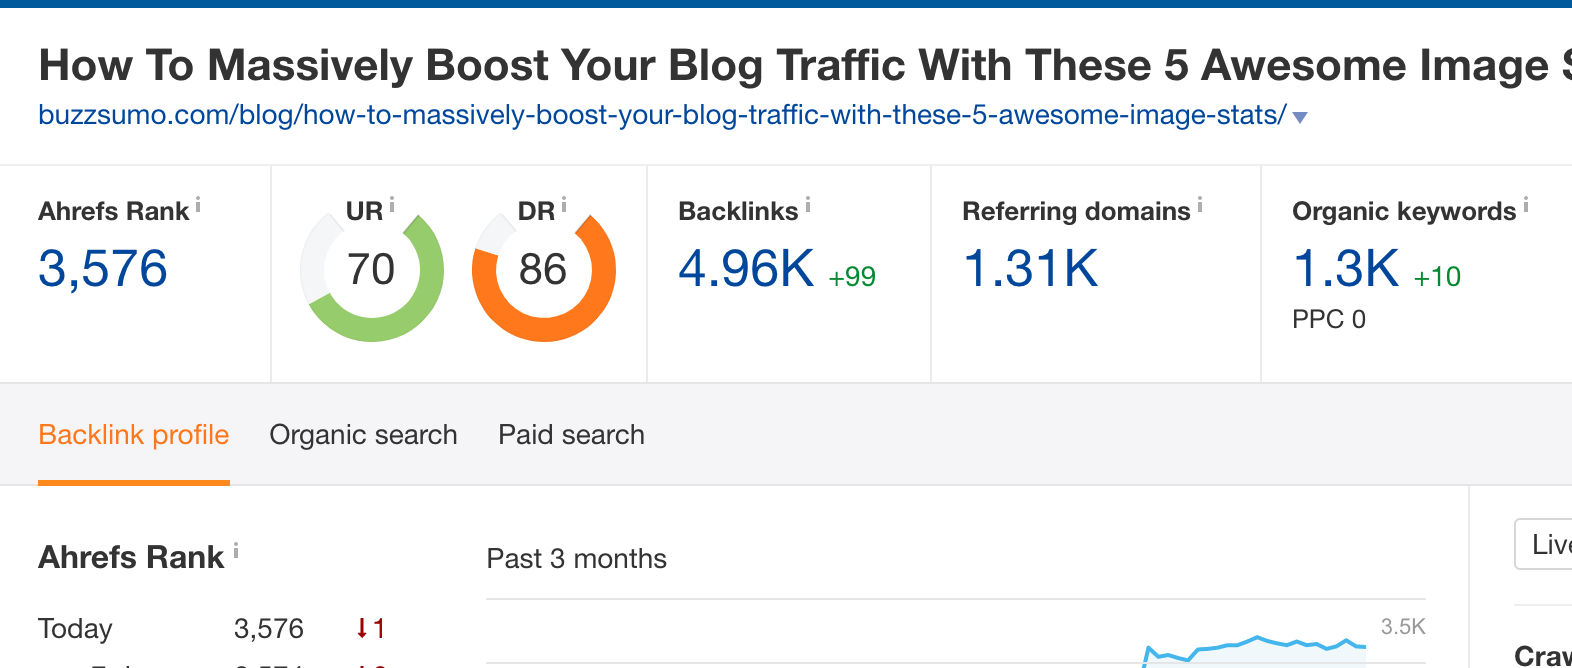
Task: Click the DR info icon
Action: click(x=564, y=205)
